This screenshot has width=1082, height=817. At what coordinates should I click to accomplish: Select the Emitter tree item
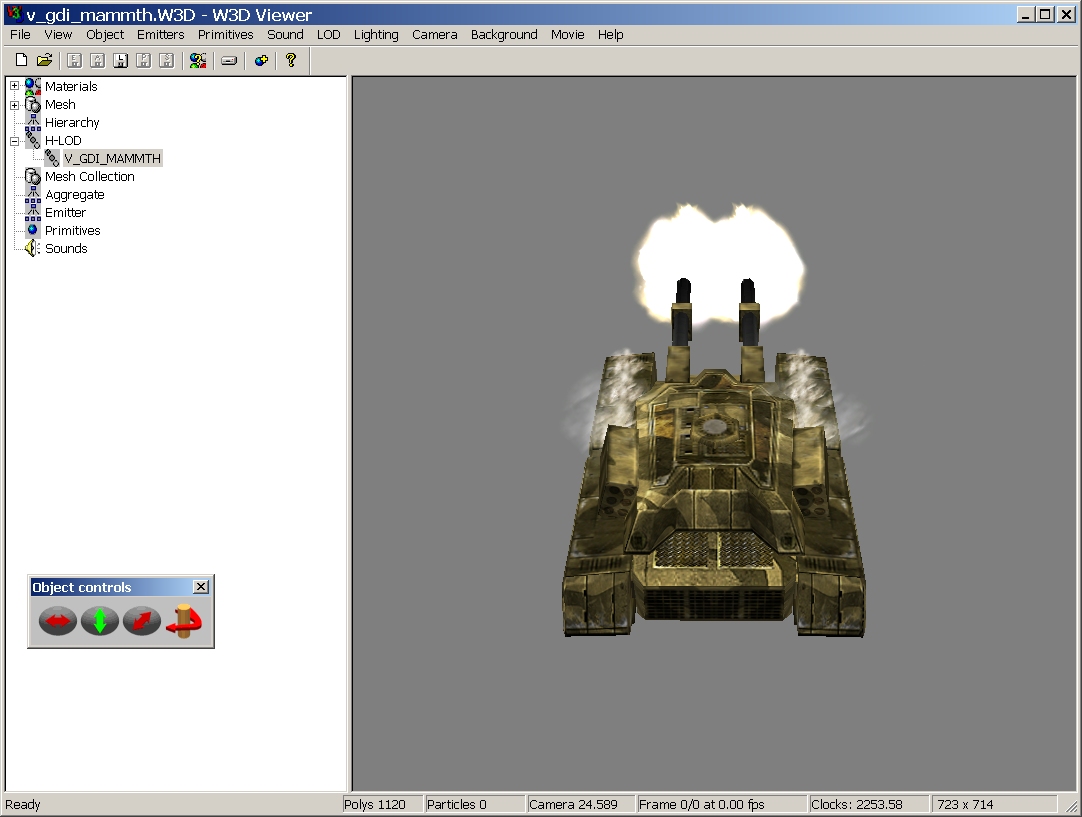[x=66, y=213]
